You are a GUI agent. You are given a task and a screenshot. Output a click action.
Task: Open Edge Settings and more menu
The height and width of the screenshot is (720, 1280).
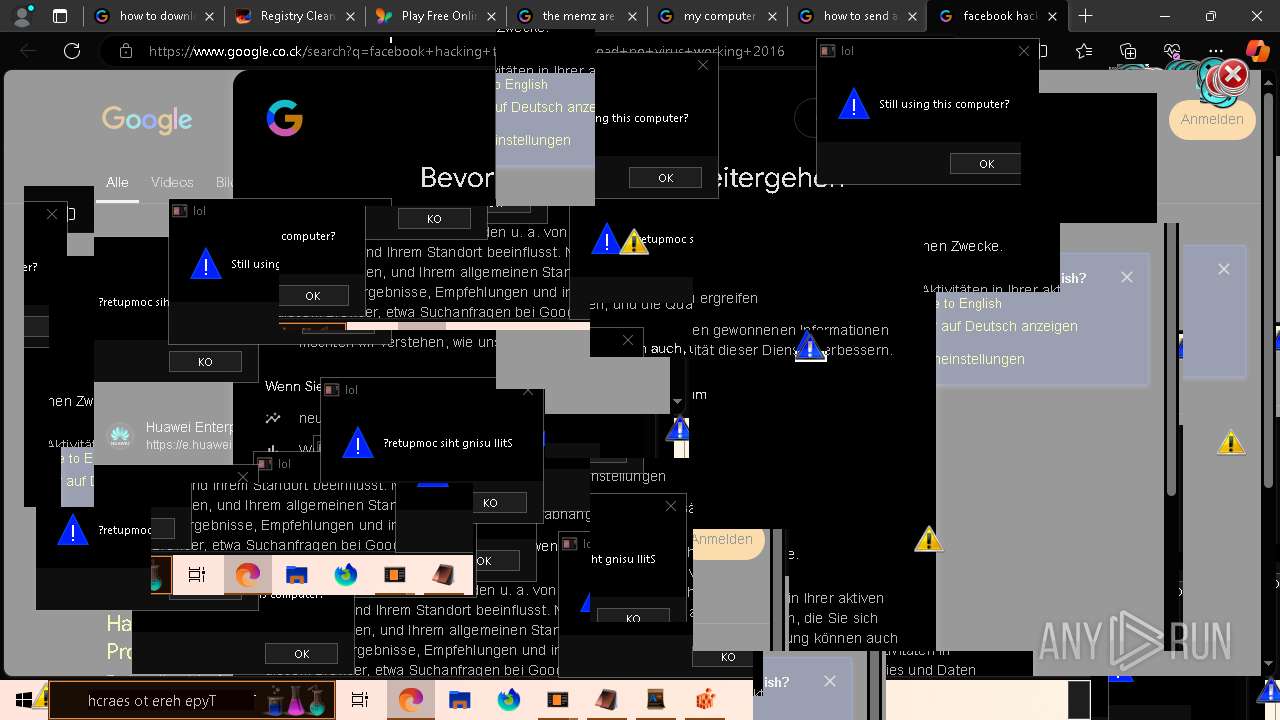[1216, 51]
